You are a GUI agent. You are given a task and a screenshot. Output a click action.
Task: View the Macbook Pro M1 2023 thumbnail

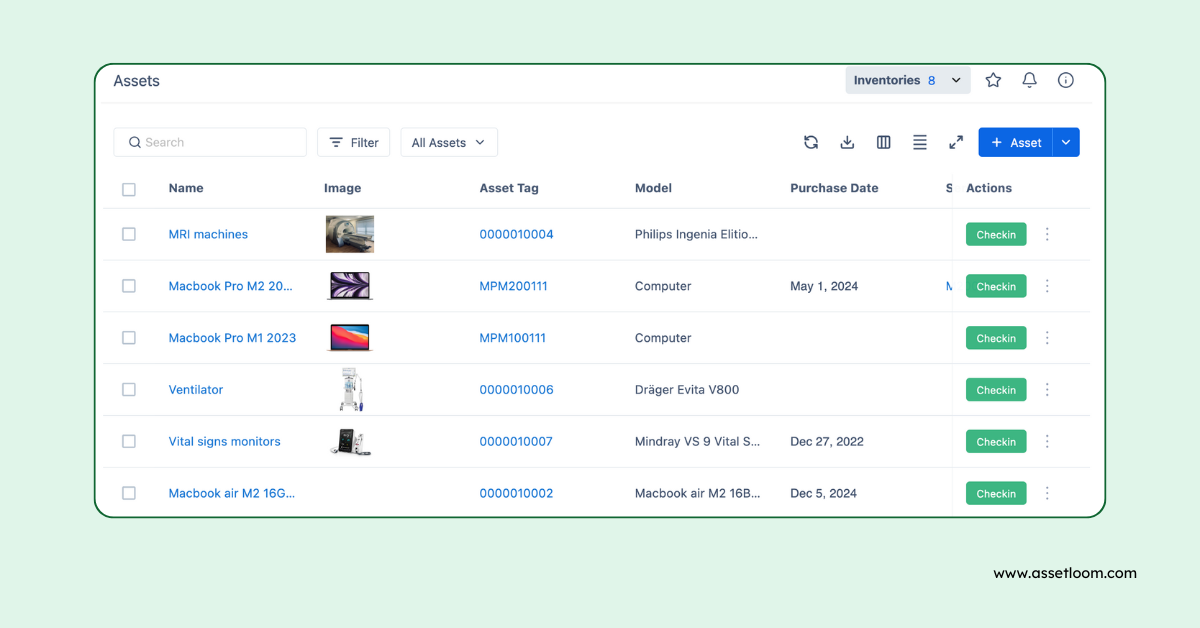tap(350, 338)
